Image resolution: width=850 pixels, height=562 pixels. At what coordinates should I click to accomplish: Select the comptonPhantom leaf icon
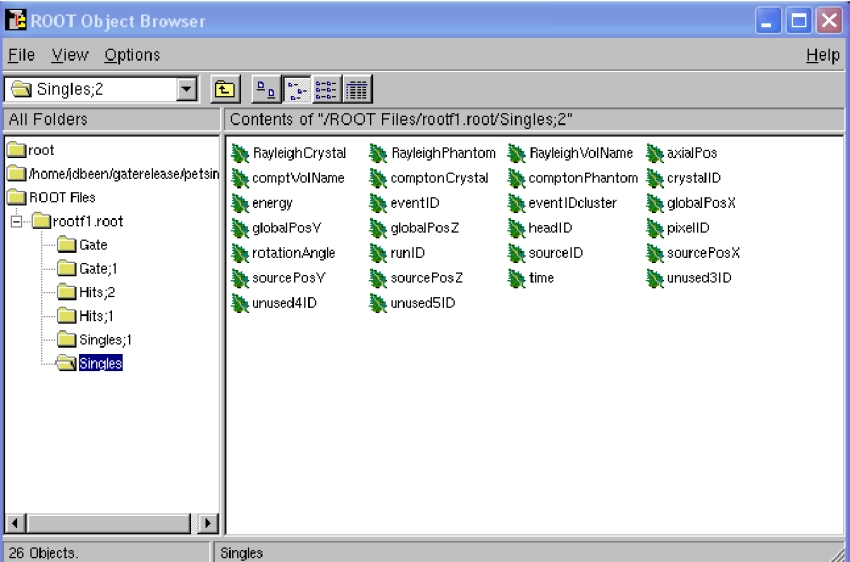[517, 178]
